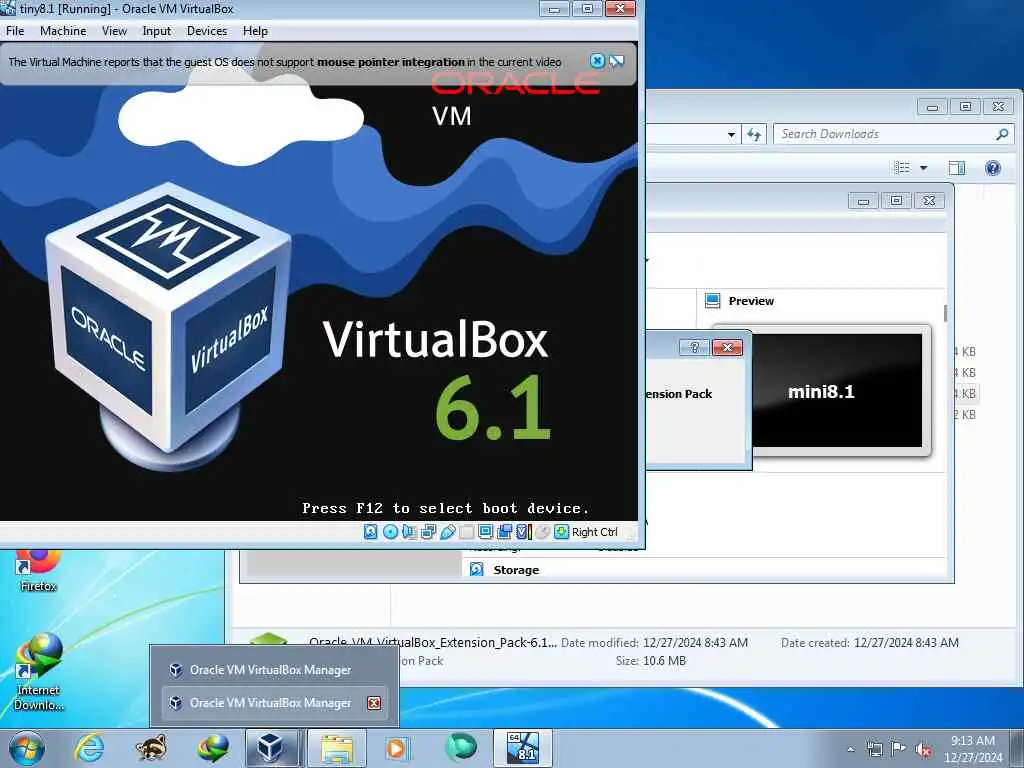This screenshot has width=1024, height=768.
Task: Click the blue Explorer help icon
Action: (x=993, y=168)
